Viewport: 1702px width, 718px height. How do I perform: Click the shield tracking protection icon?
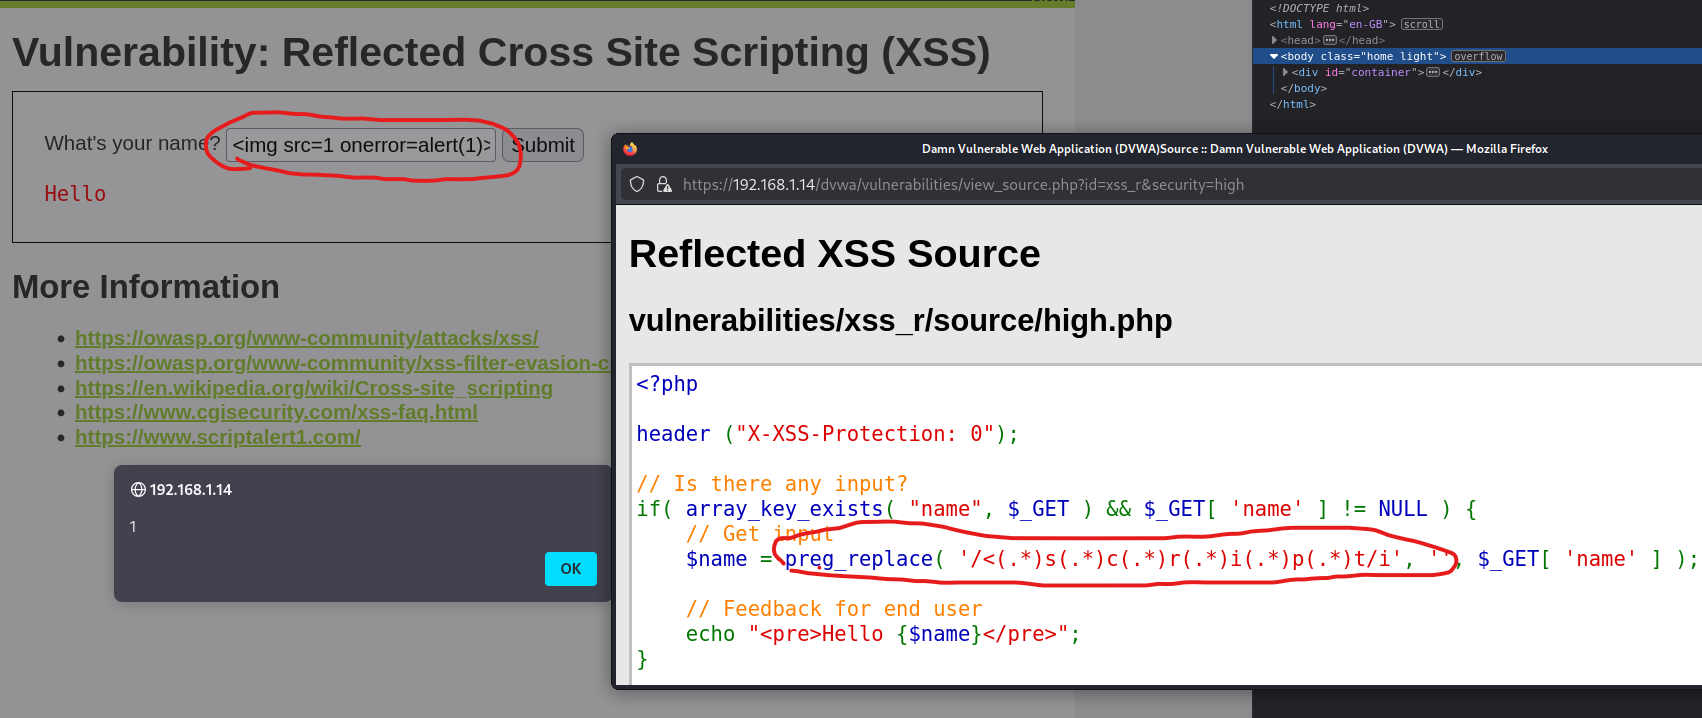(637, 184)
